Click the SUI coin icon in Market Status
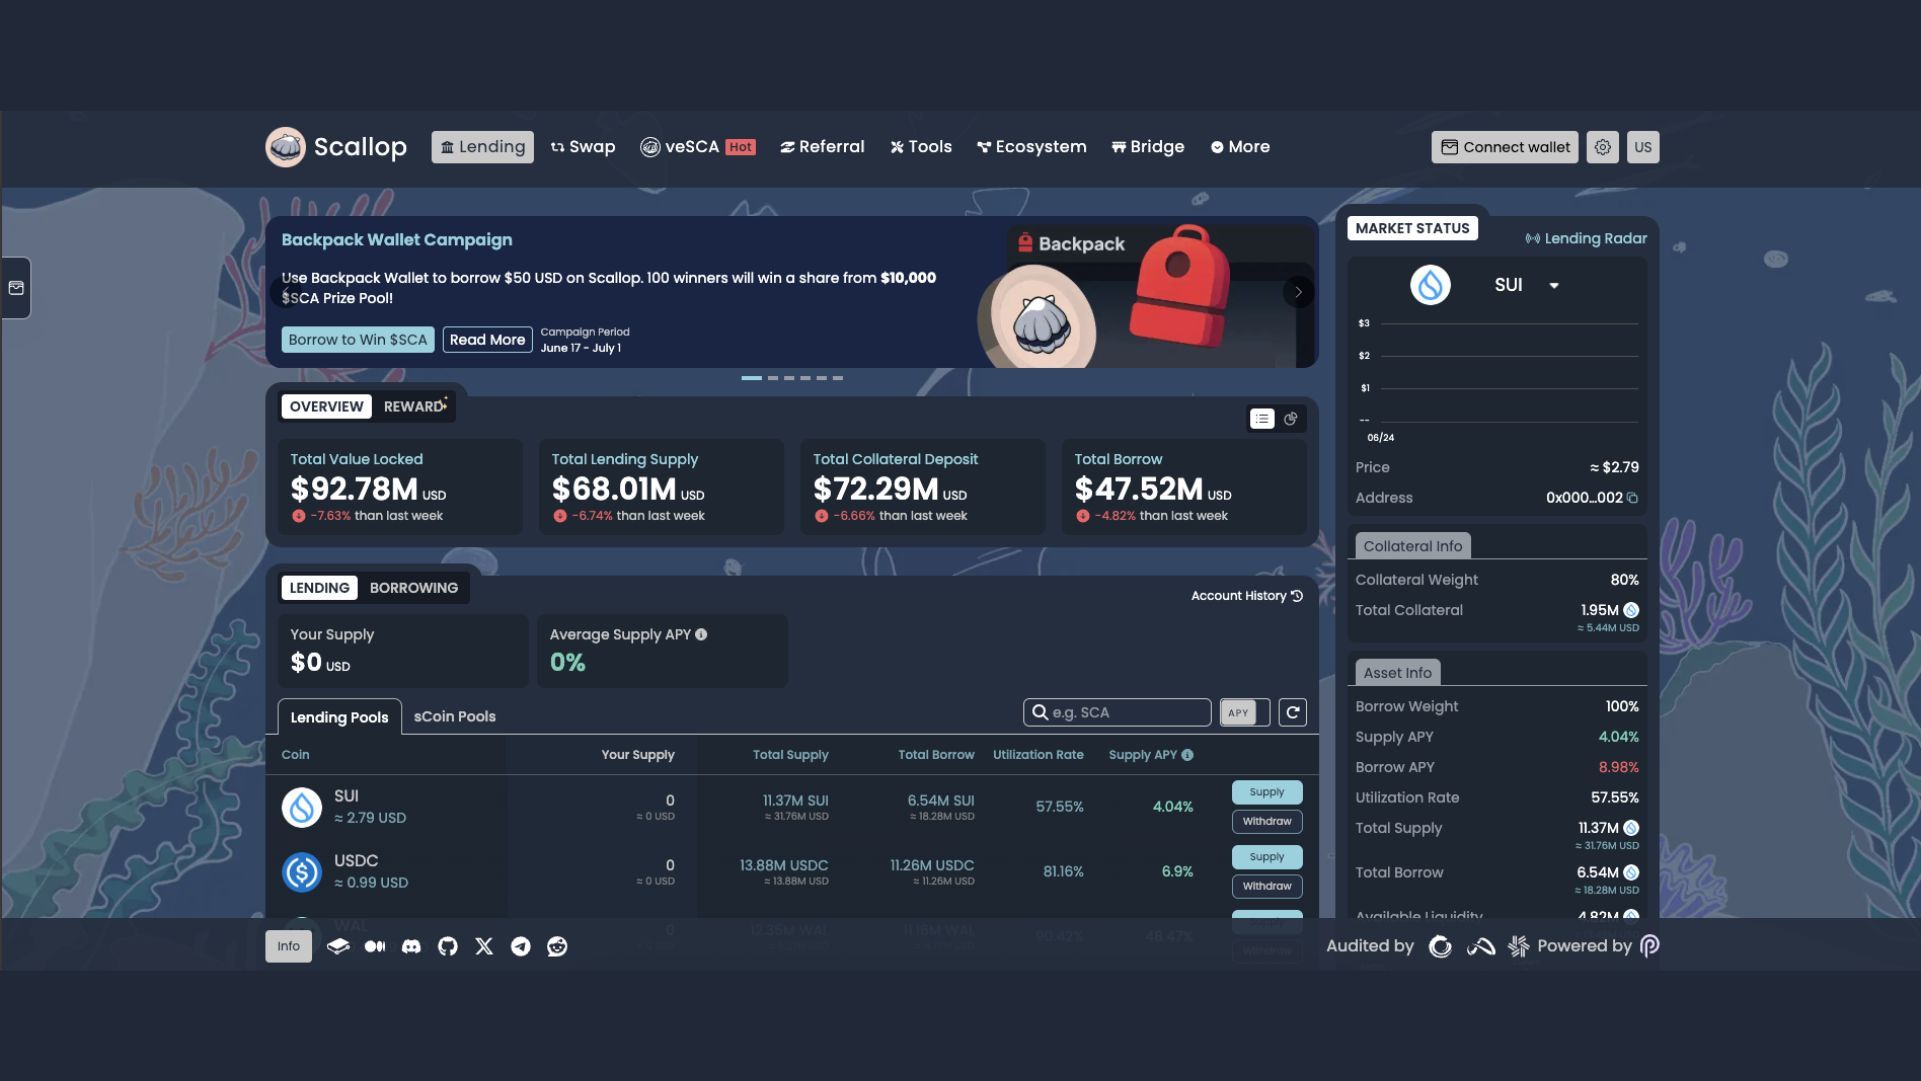1921x1081 pixels. point(1430,285)
